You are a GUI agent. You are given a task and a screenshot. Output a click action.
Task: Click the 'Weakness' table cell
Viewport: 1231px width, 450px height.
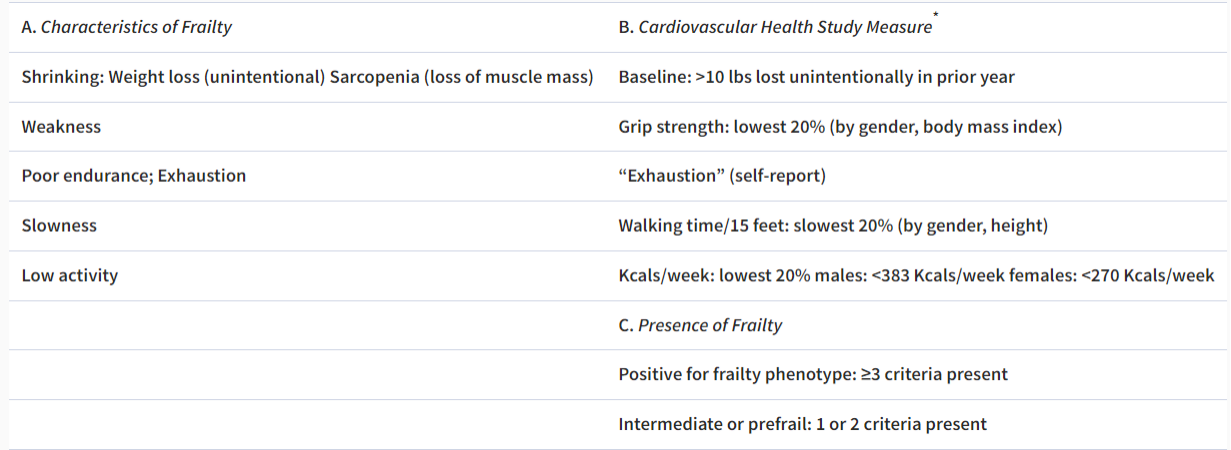[61, 127]
